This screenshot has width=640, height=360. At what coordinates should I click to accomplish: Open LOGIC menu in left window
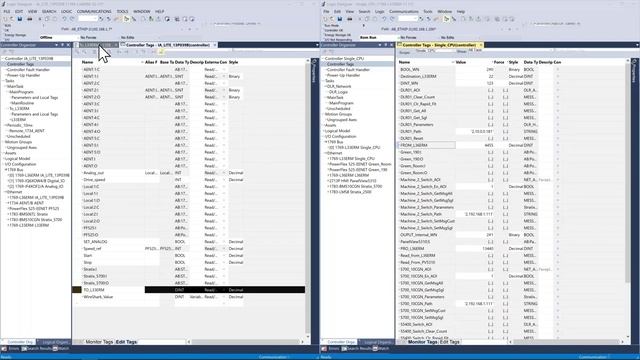[66, 11]
